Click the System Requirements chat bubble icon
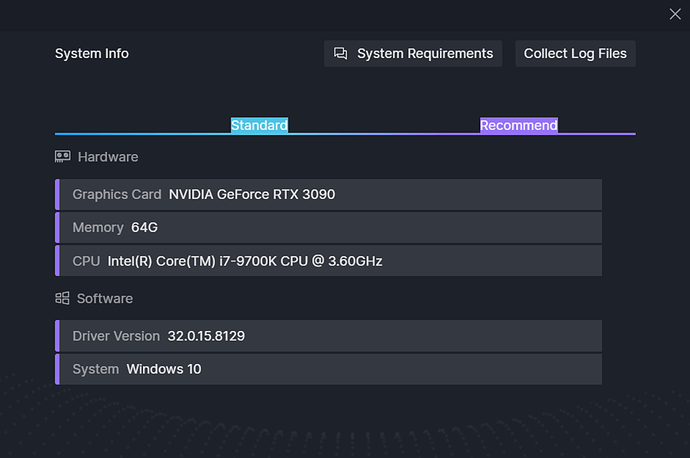Screen dimensions: 690x458 (341, 54)
